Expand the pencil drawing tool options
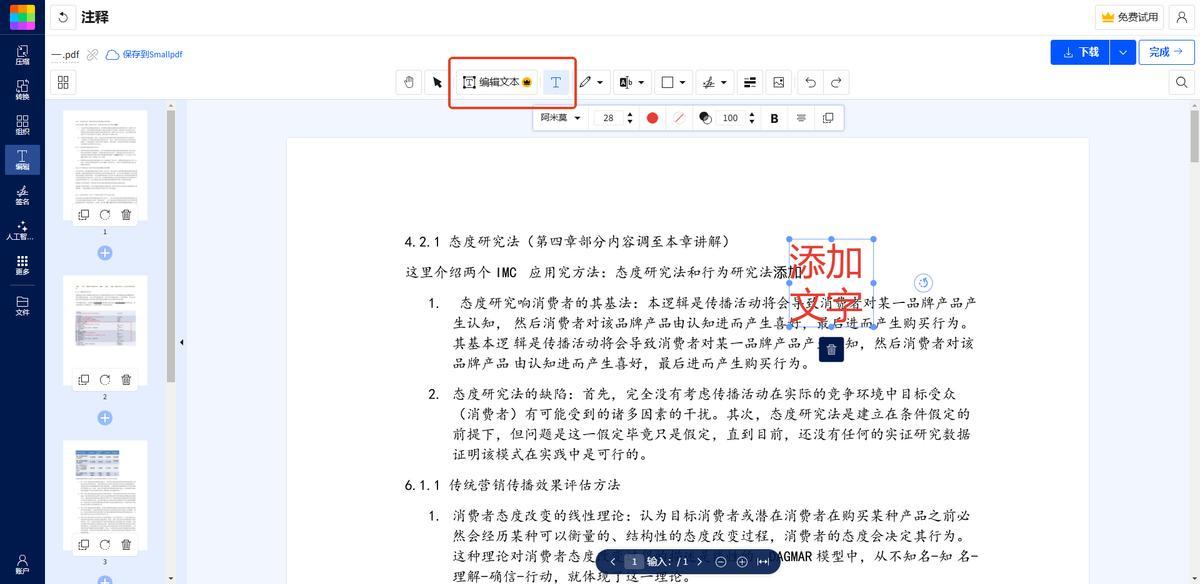1200x584 pixels. pyautogui.click(x=599, y=82)
